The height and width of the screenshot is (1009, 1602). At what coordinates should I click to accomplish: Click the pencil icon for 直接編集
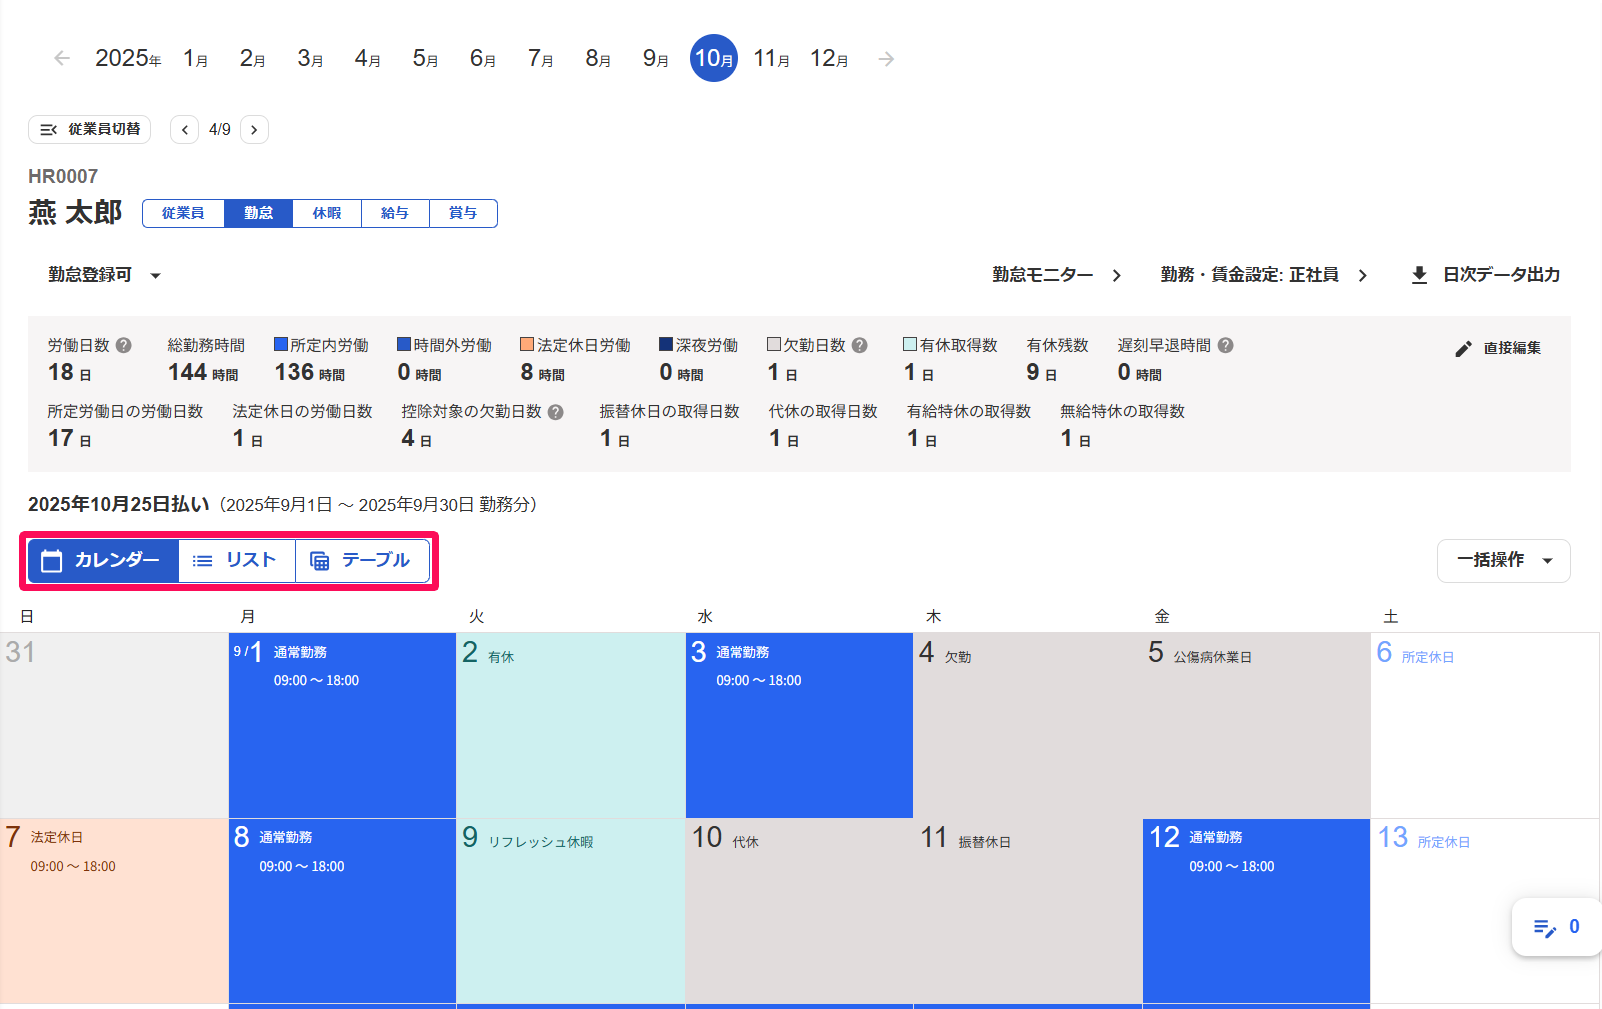click(x=1463, y=348)
